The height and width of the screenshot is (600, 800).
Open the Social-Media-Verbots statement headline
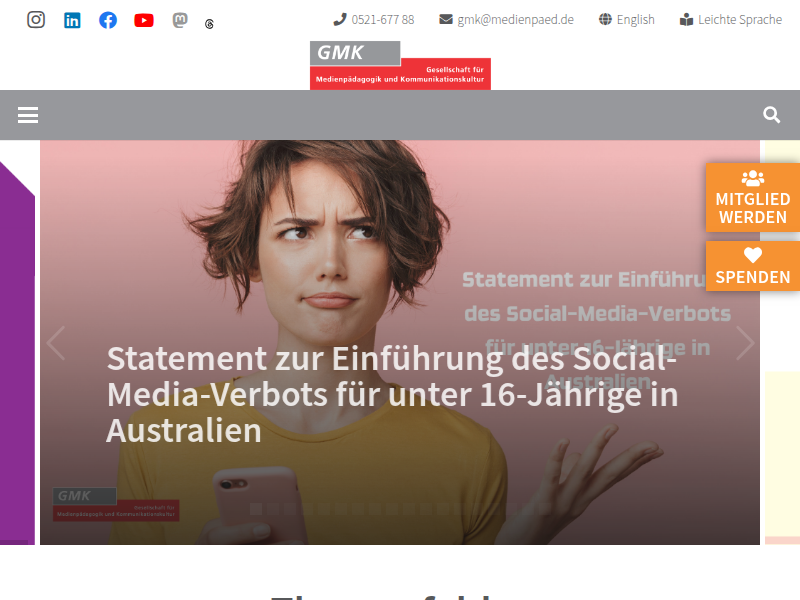(392, 394)
